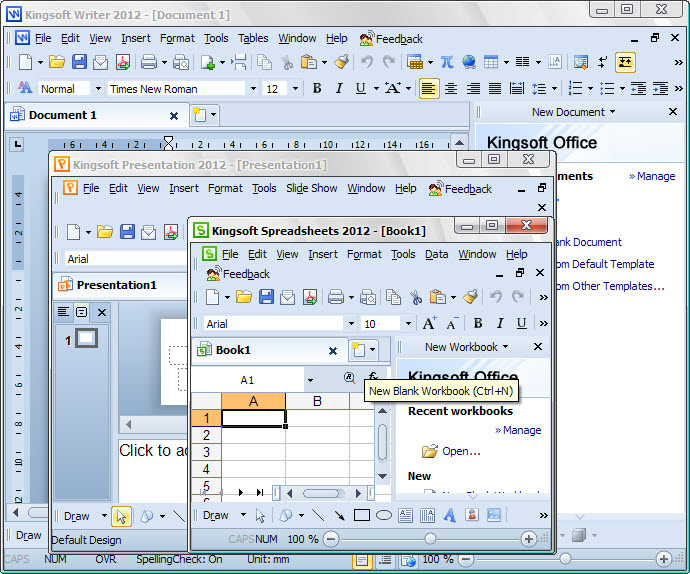Click the insert function fx icon
The height and width of the screenshot is (574, 690).
373,377
